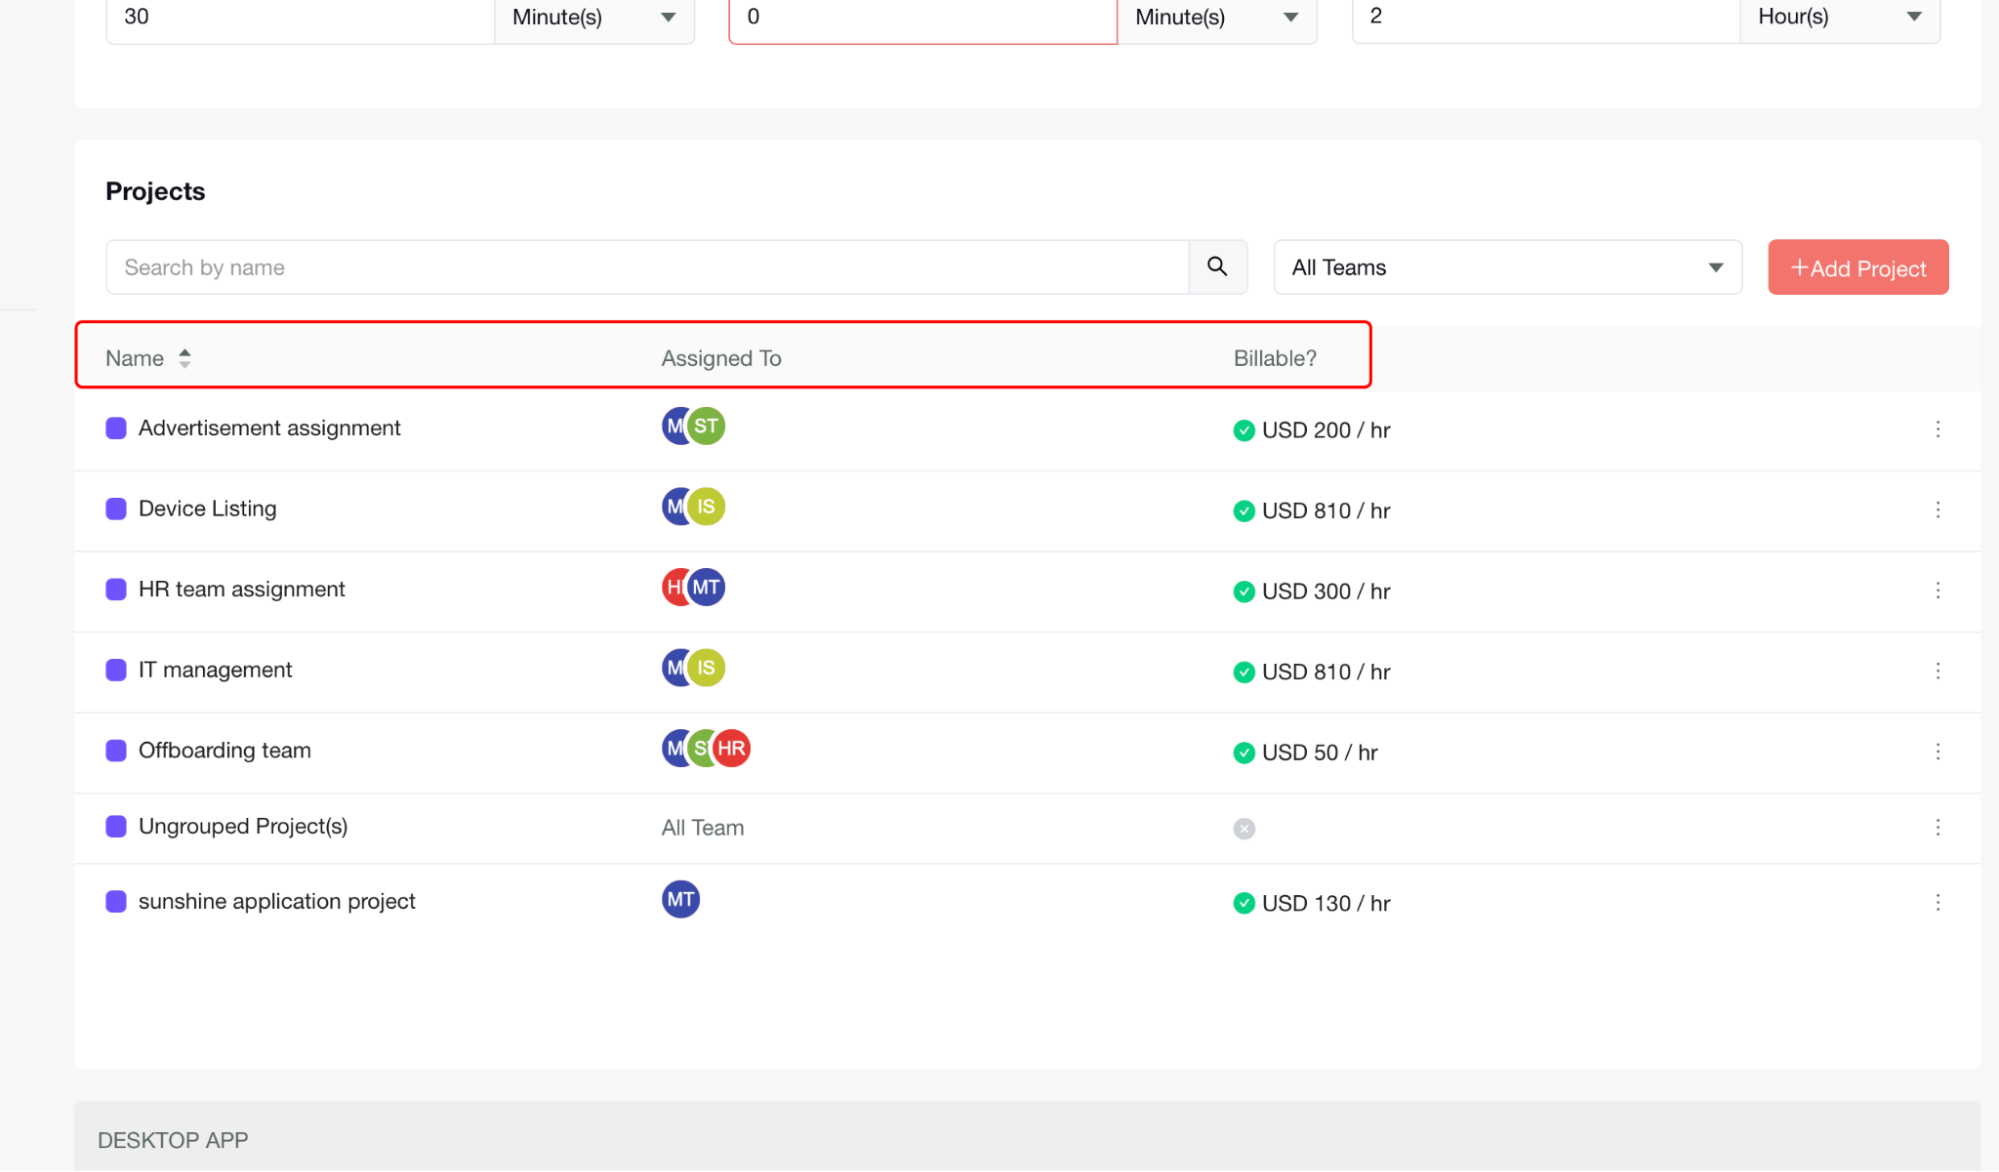The width and height of the screenshot is (1999, 1172).
Task: Open three-dot menu for Device Listing
Action: [x=1937, y=510]
